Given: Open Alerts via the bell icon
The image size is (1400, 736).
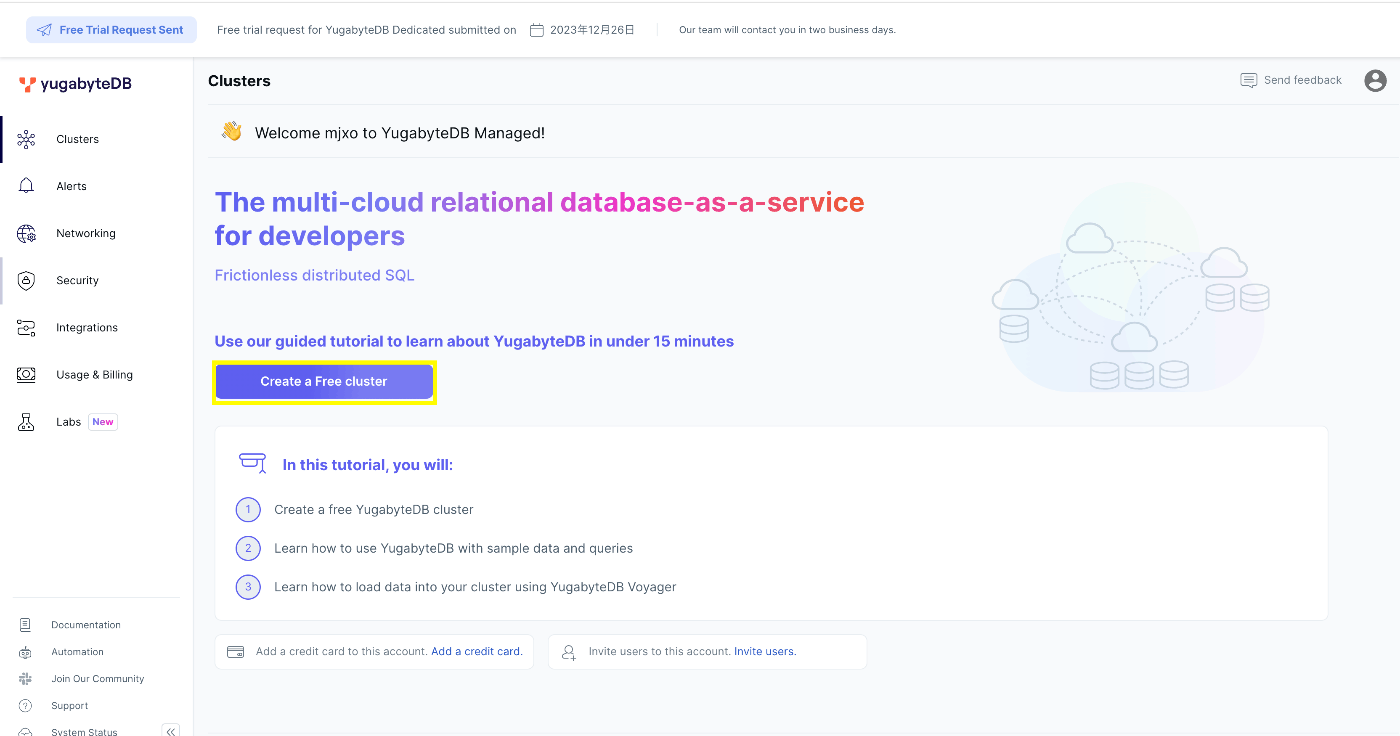Looking at the screenshot, I should click(x=26, y=186).
